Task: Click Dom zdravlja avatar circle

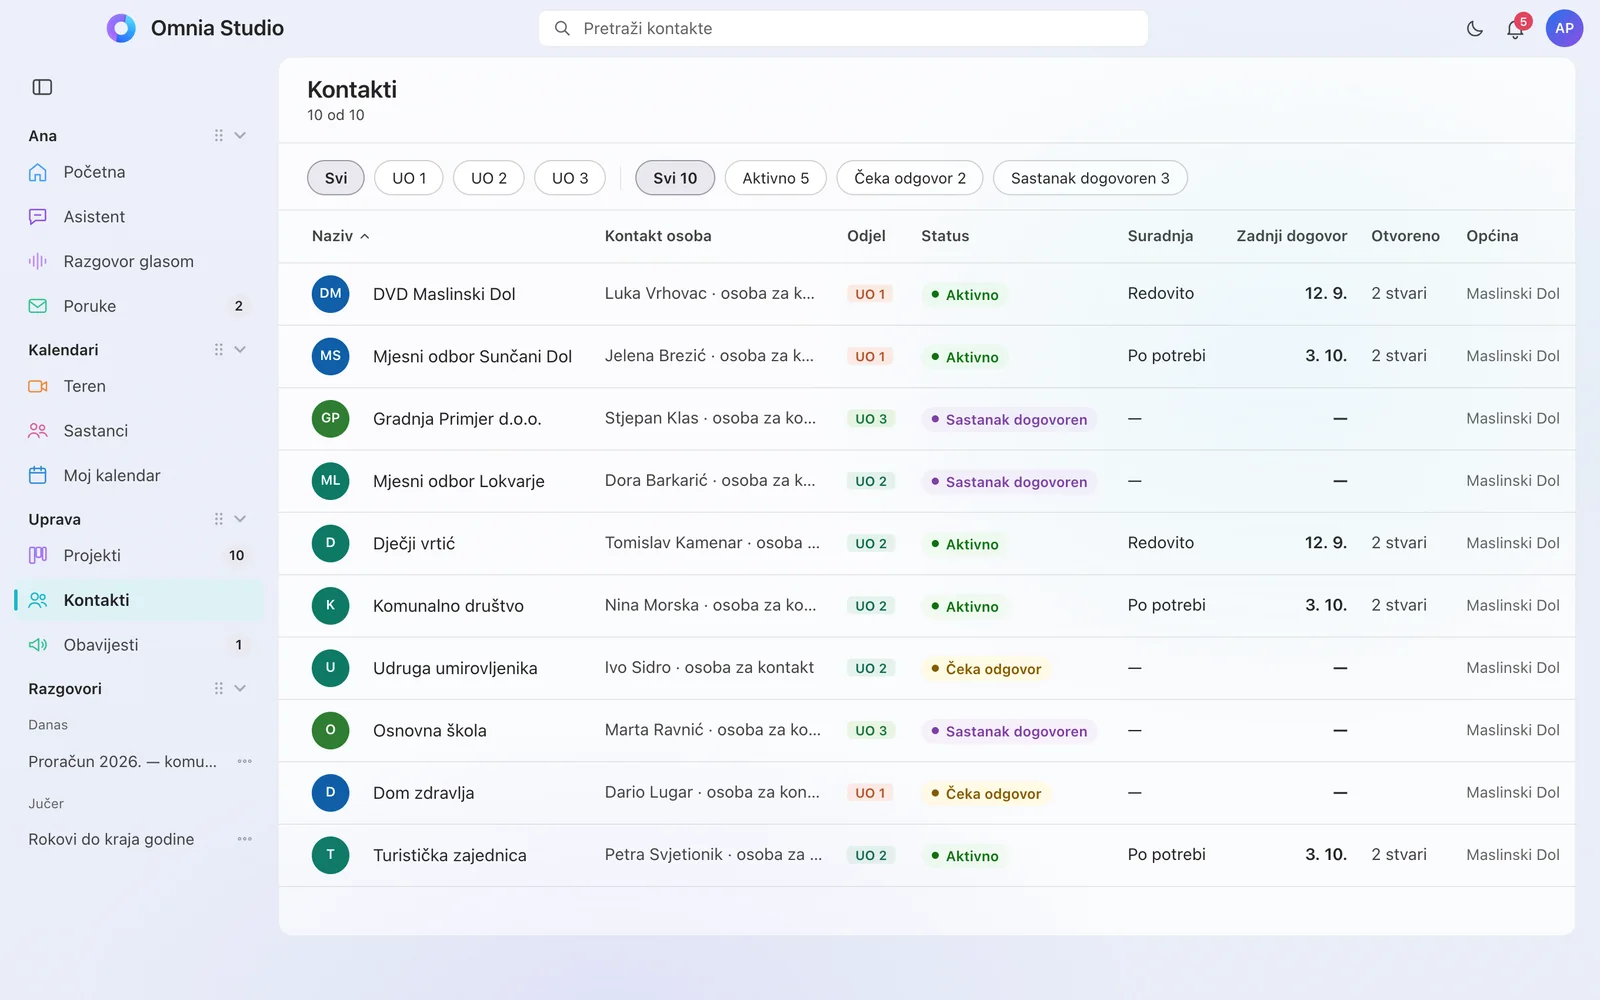Action: (330, 793)
